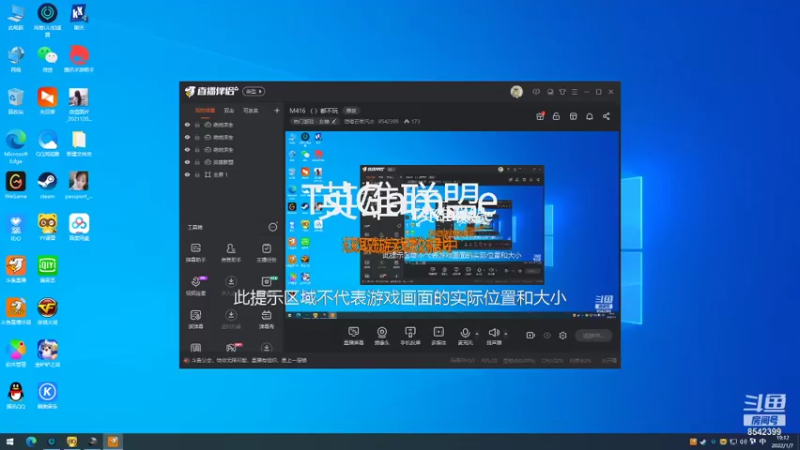Open Steam from the desktop

pyautogui.click(x=47, y=186)
